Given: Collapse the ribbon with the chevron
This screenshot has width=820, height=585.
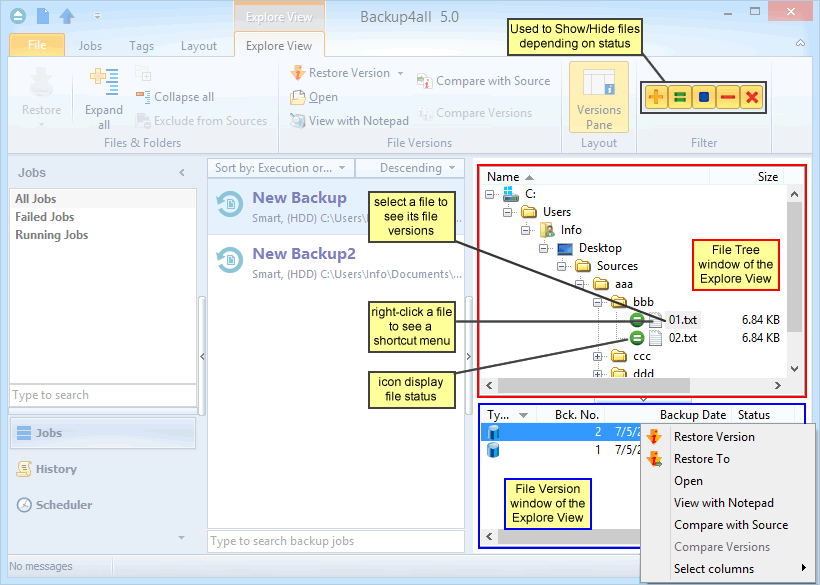Looking at the screenshot, I should coord(801,43).
